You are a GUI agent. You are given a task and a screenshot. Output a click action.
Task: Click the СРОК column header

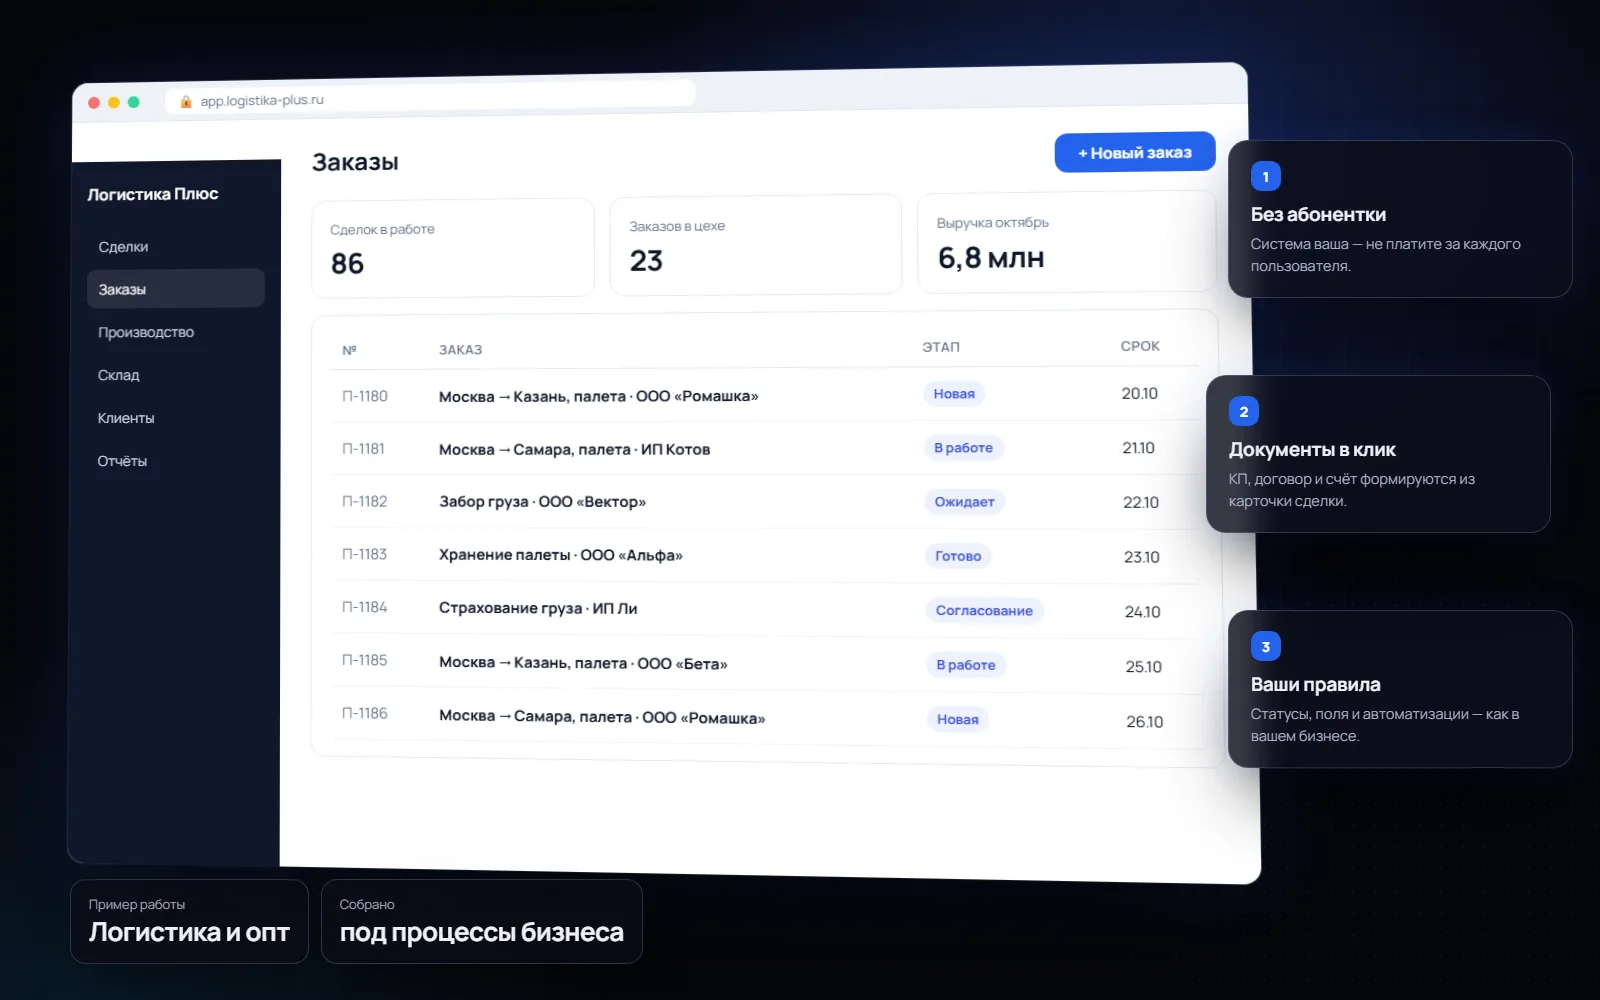[x=1140, y=346]
